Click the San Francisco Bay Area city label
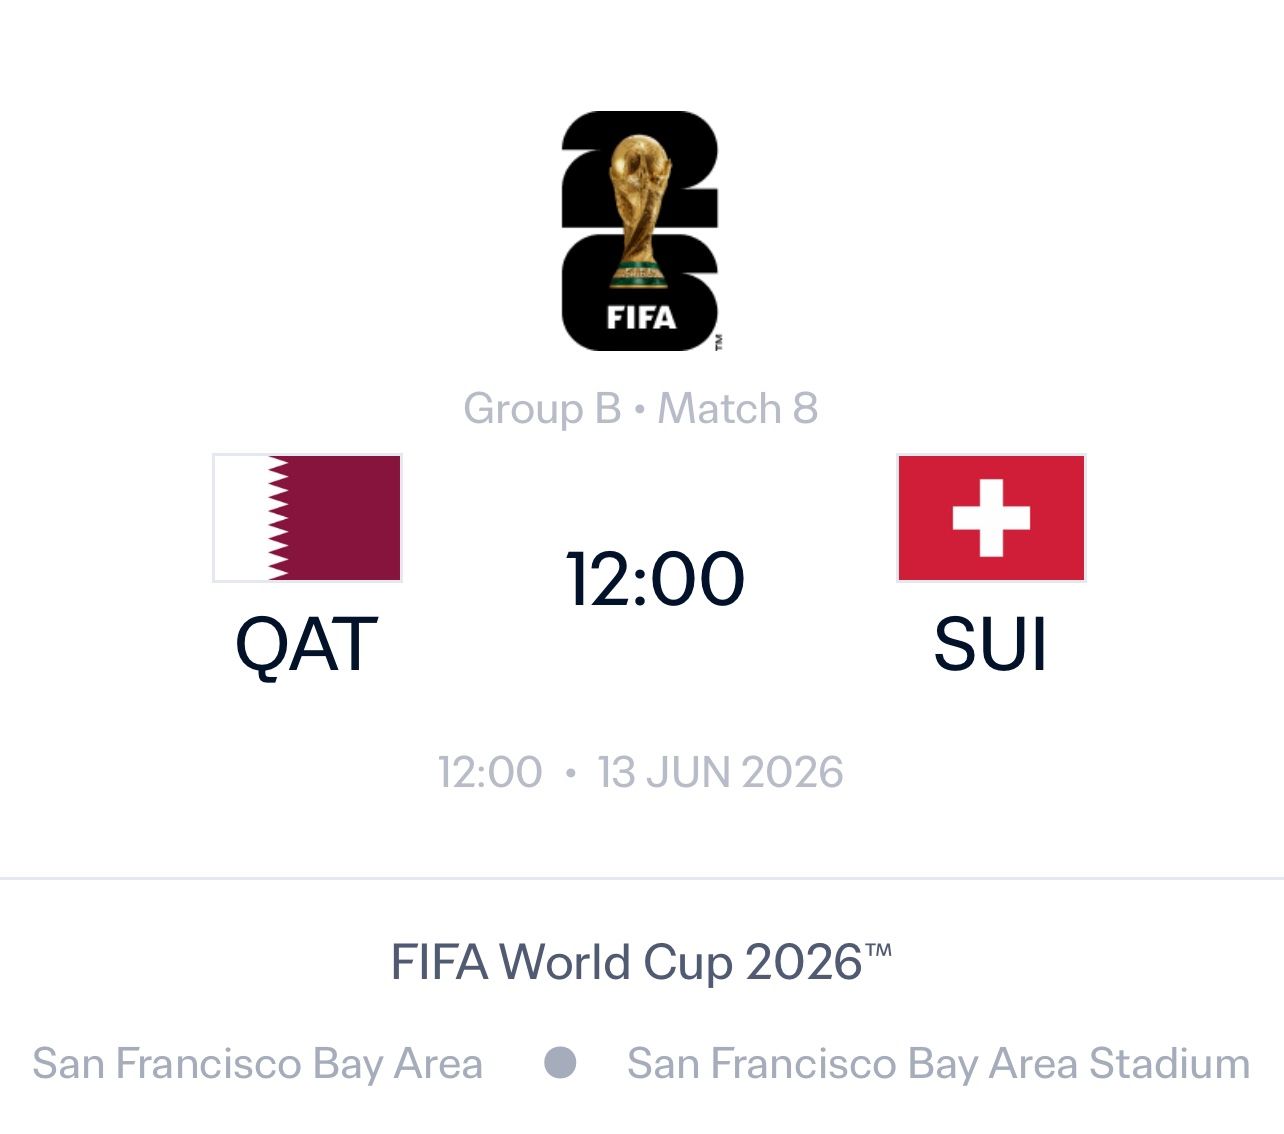 257,1064
